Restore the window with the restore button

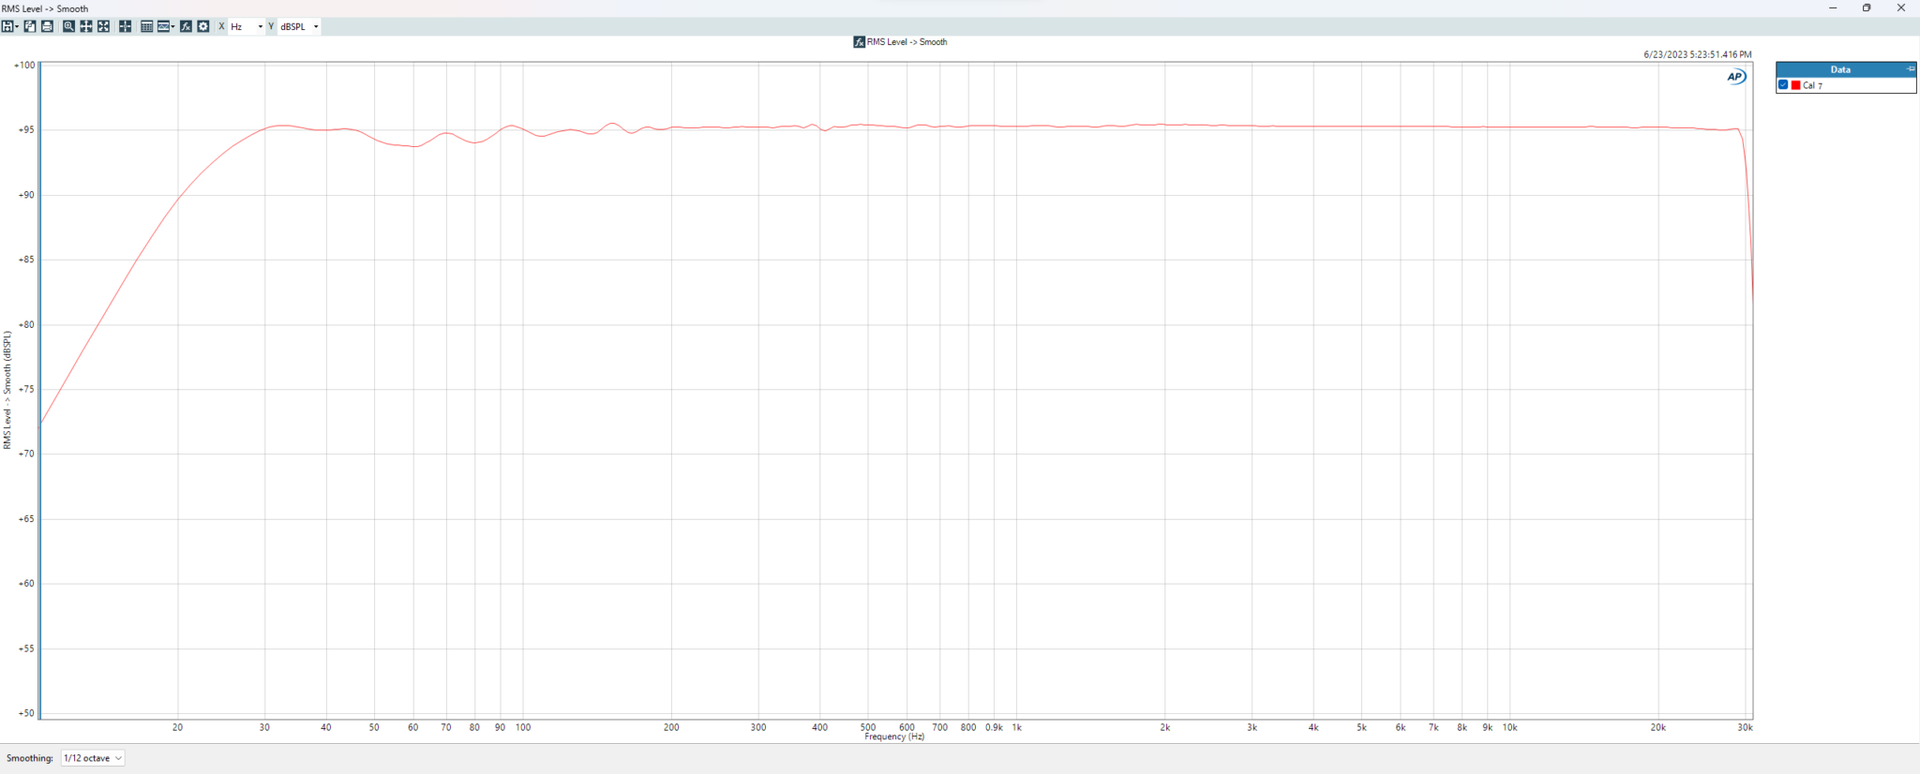(1866, 8)
